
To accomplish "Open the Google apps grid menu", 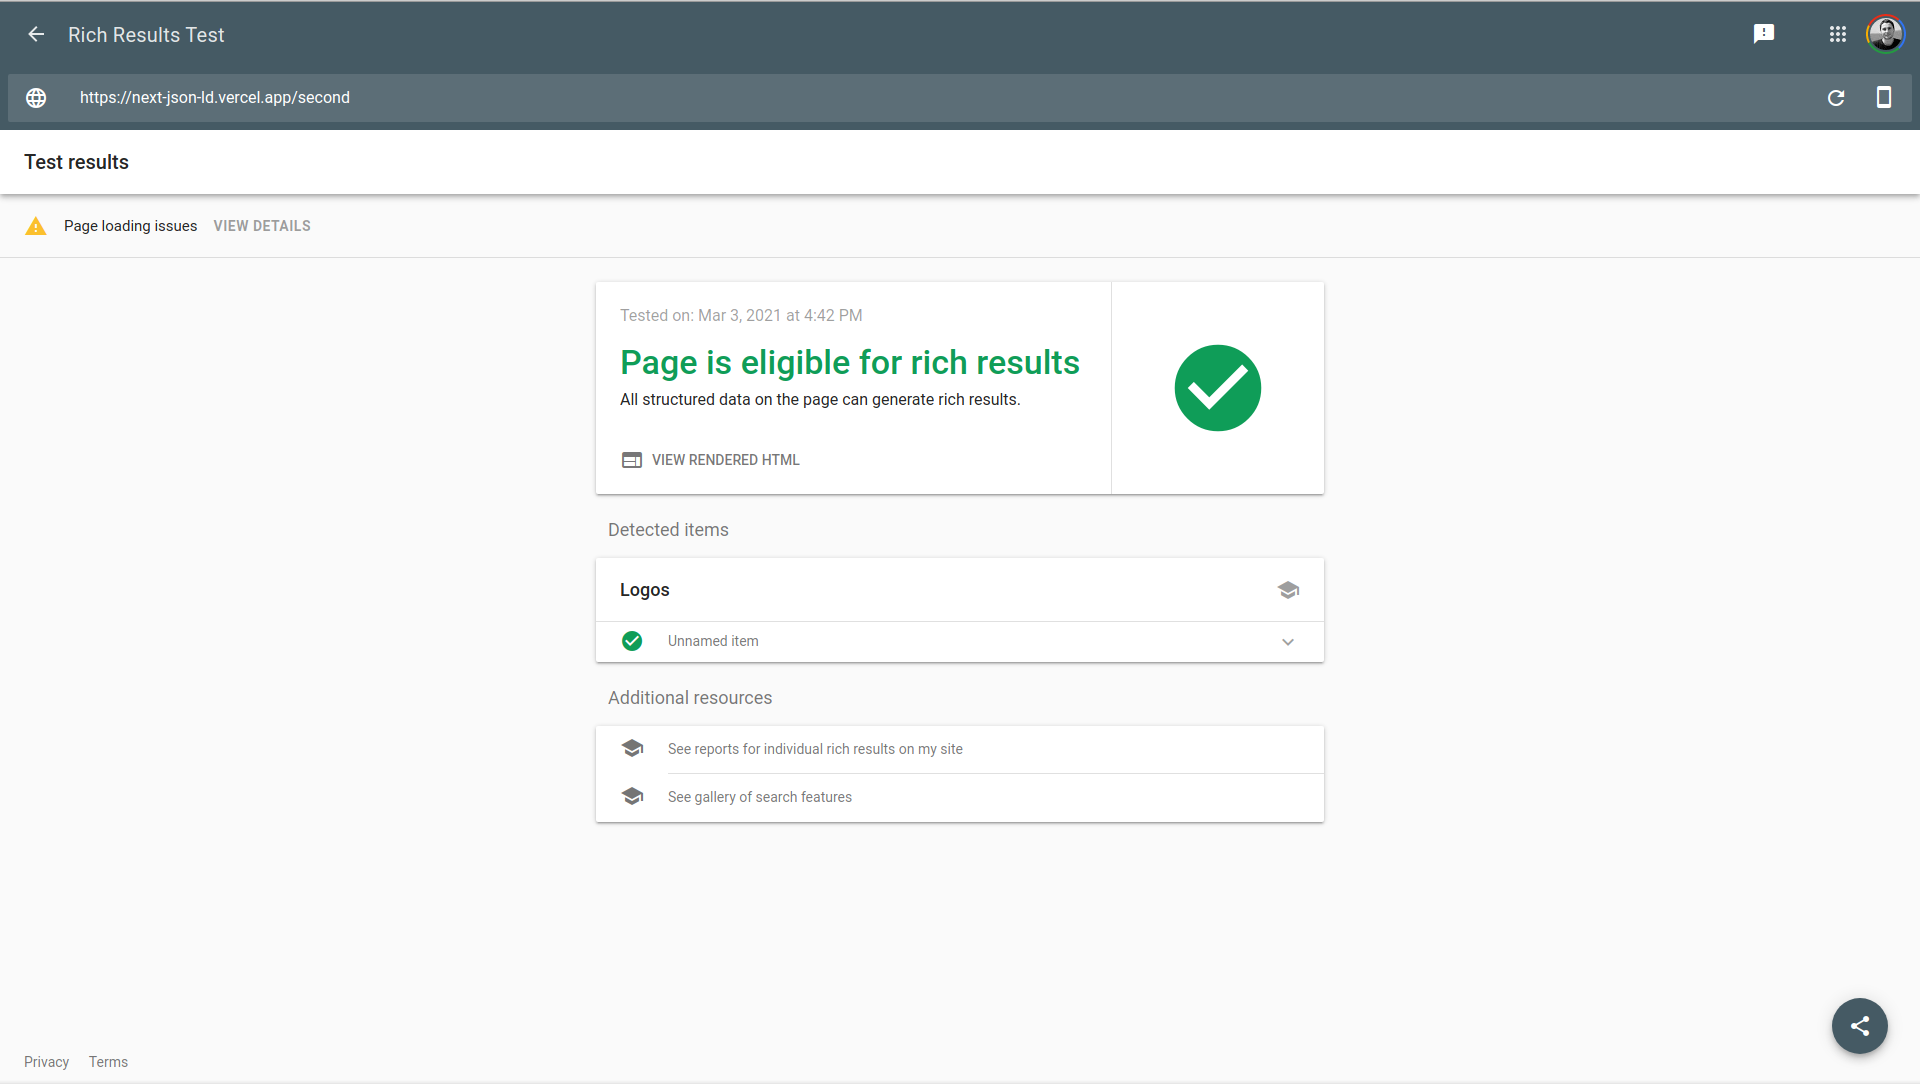I will [1837, 33].
